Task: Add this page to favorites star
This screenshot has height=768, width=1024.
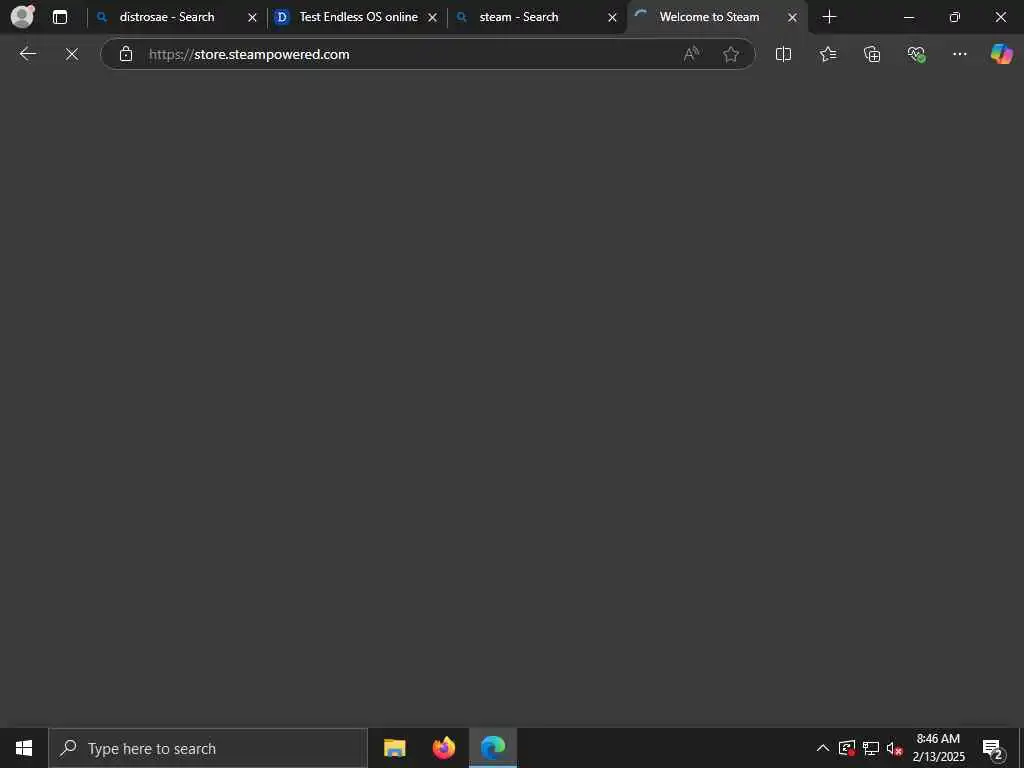Action: [x=731, y=54]
